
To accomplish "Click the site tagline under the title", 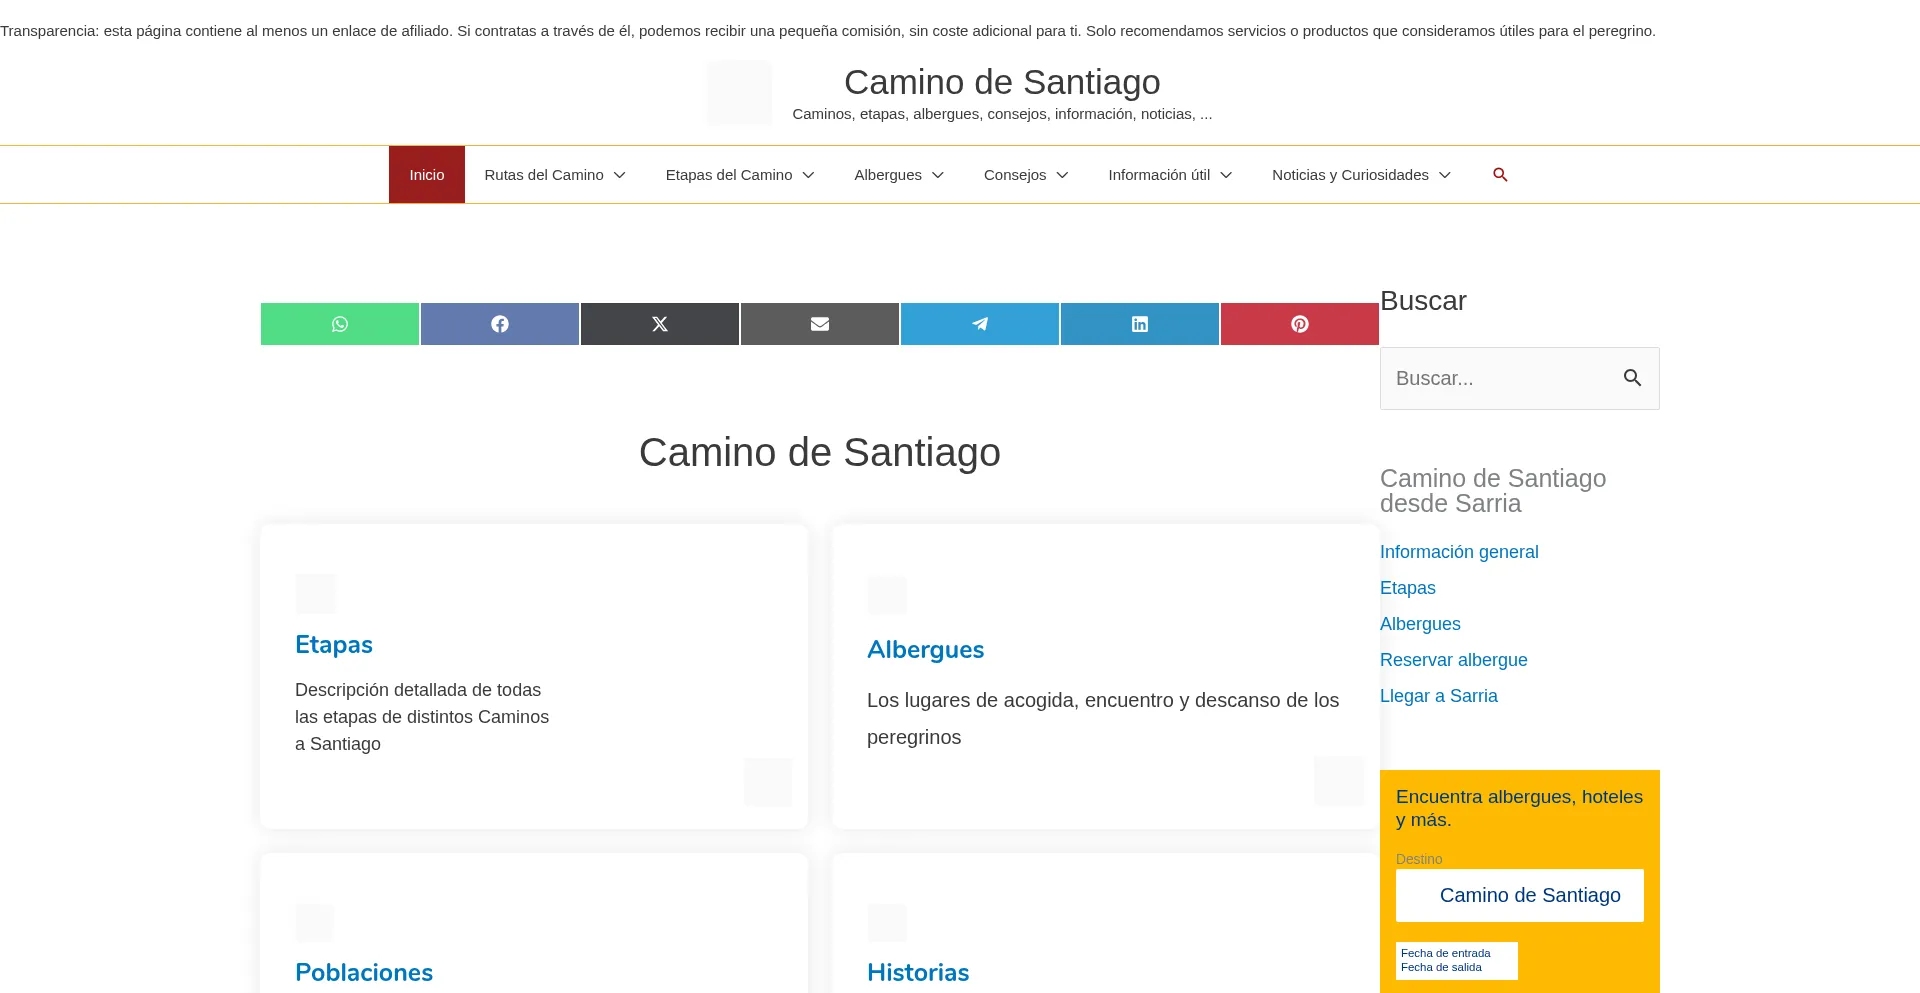I will pos(1002,114).
